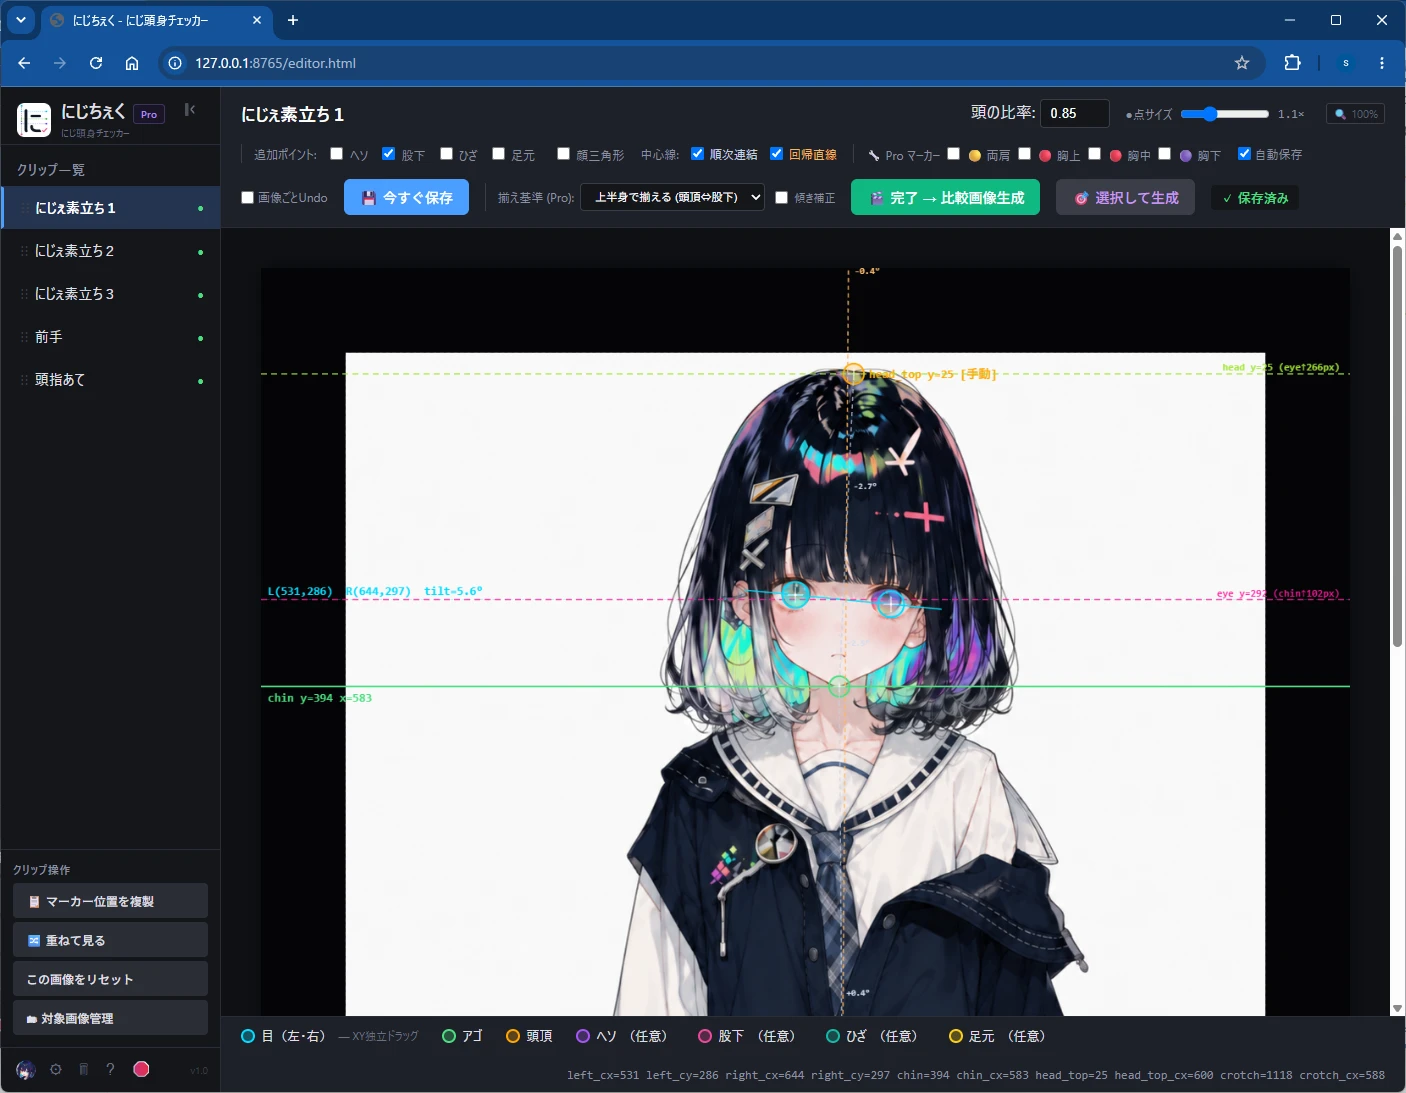Enable the 胸中 Pro marker checkbox
The width and height of the screenshot is (1406, 1093).
1095,154
